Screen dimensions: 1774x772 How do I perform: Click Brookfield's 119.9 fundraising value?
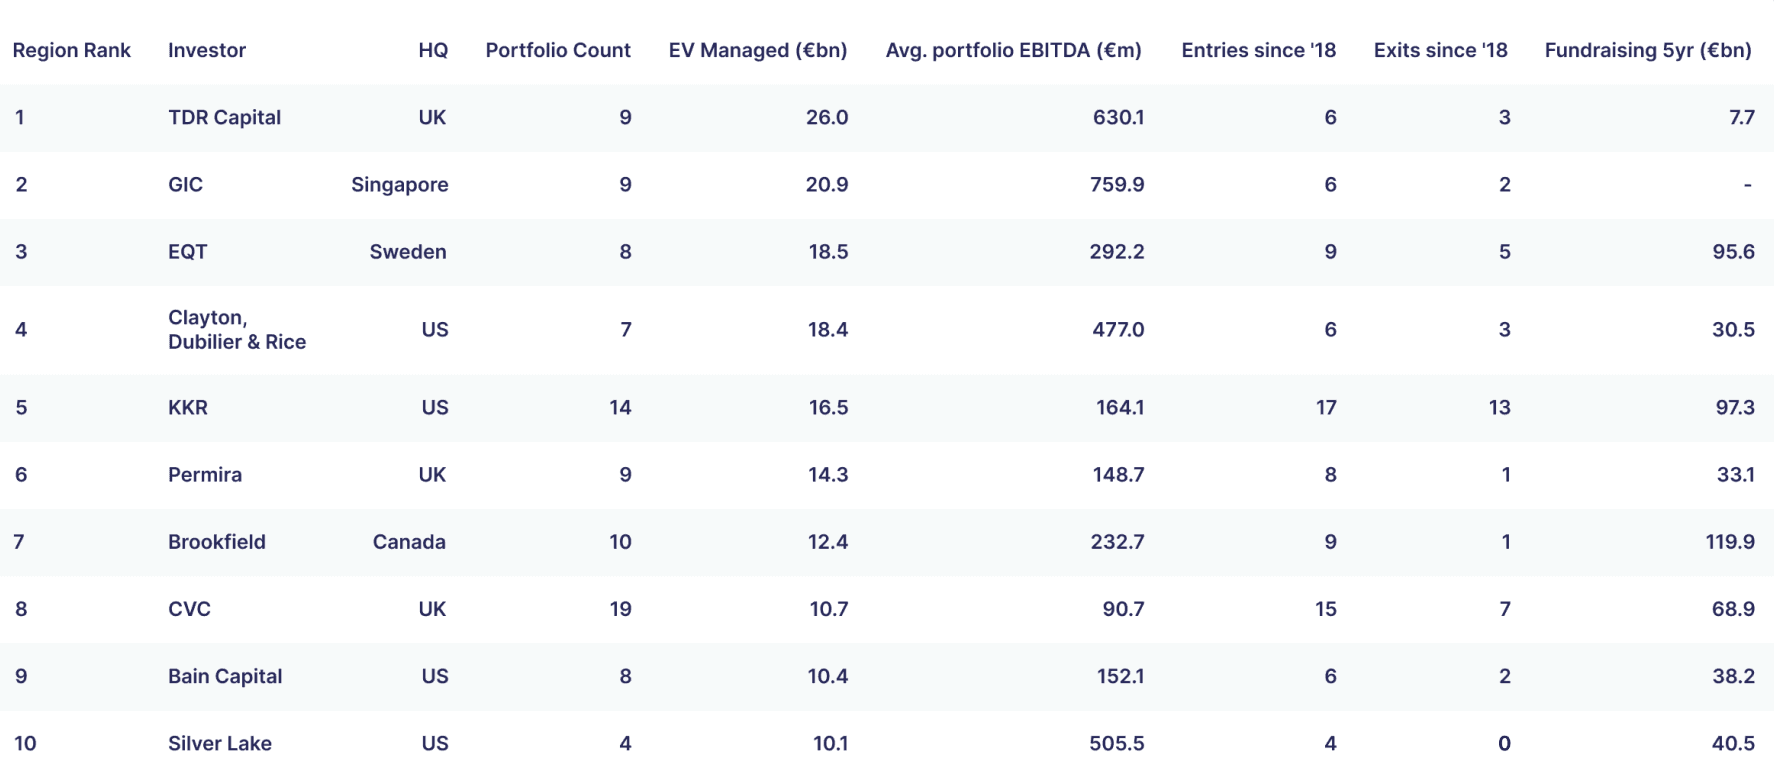1730,541
